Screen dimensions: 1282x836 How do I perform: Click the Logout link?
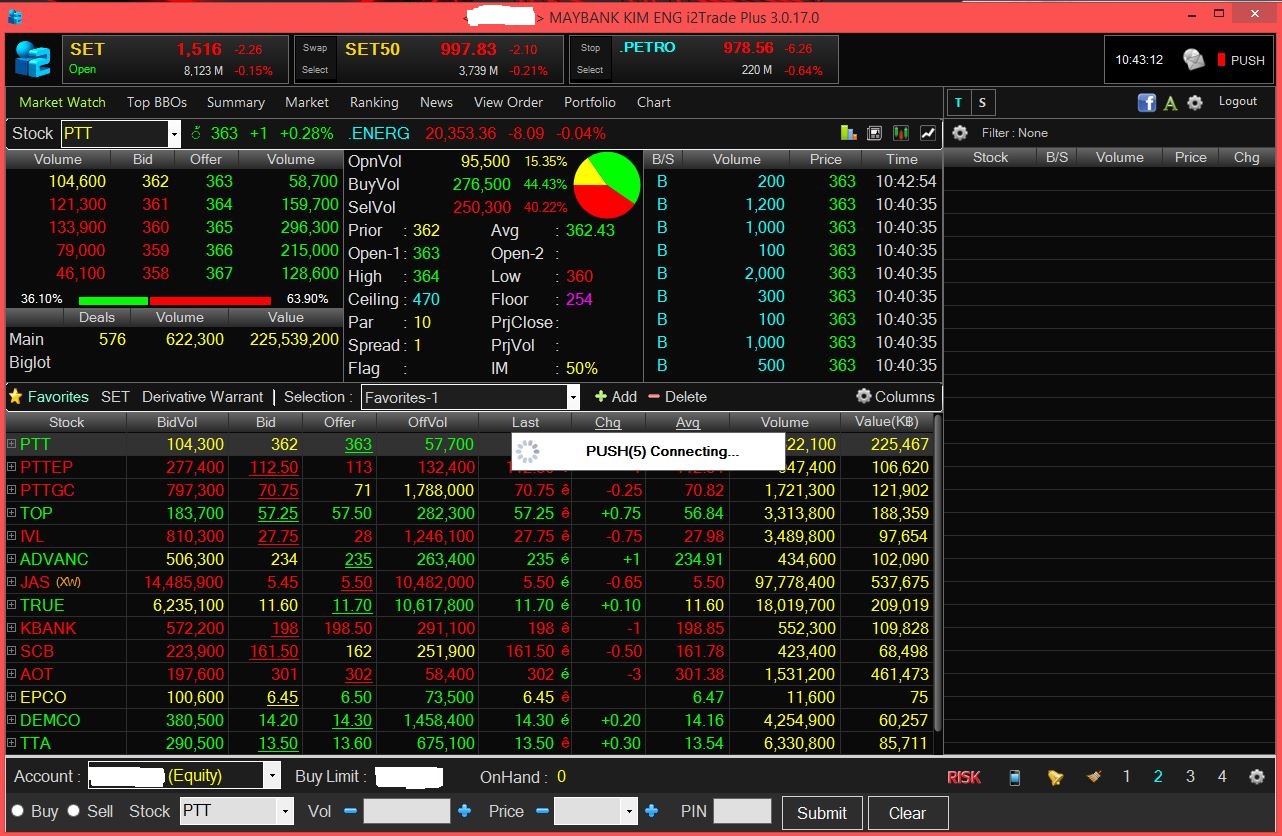point(1237,102)
